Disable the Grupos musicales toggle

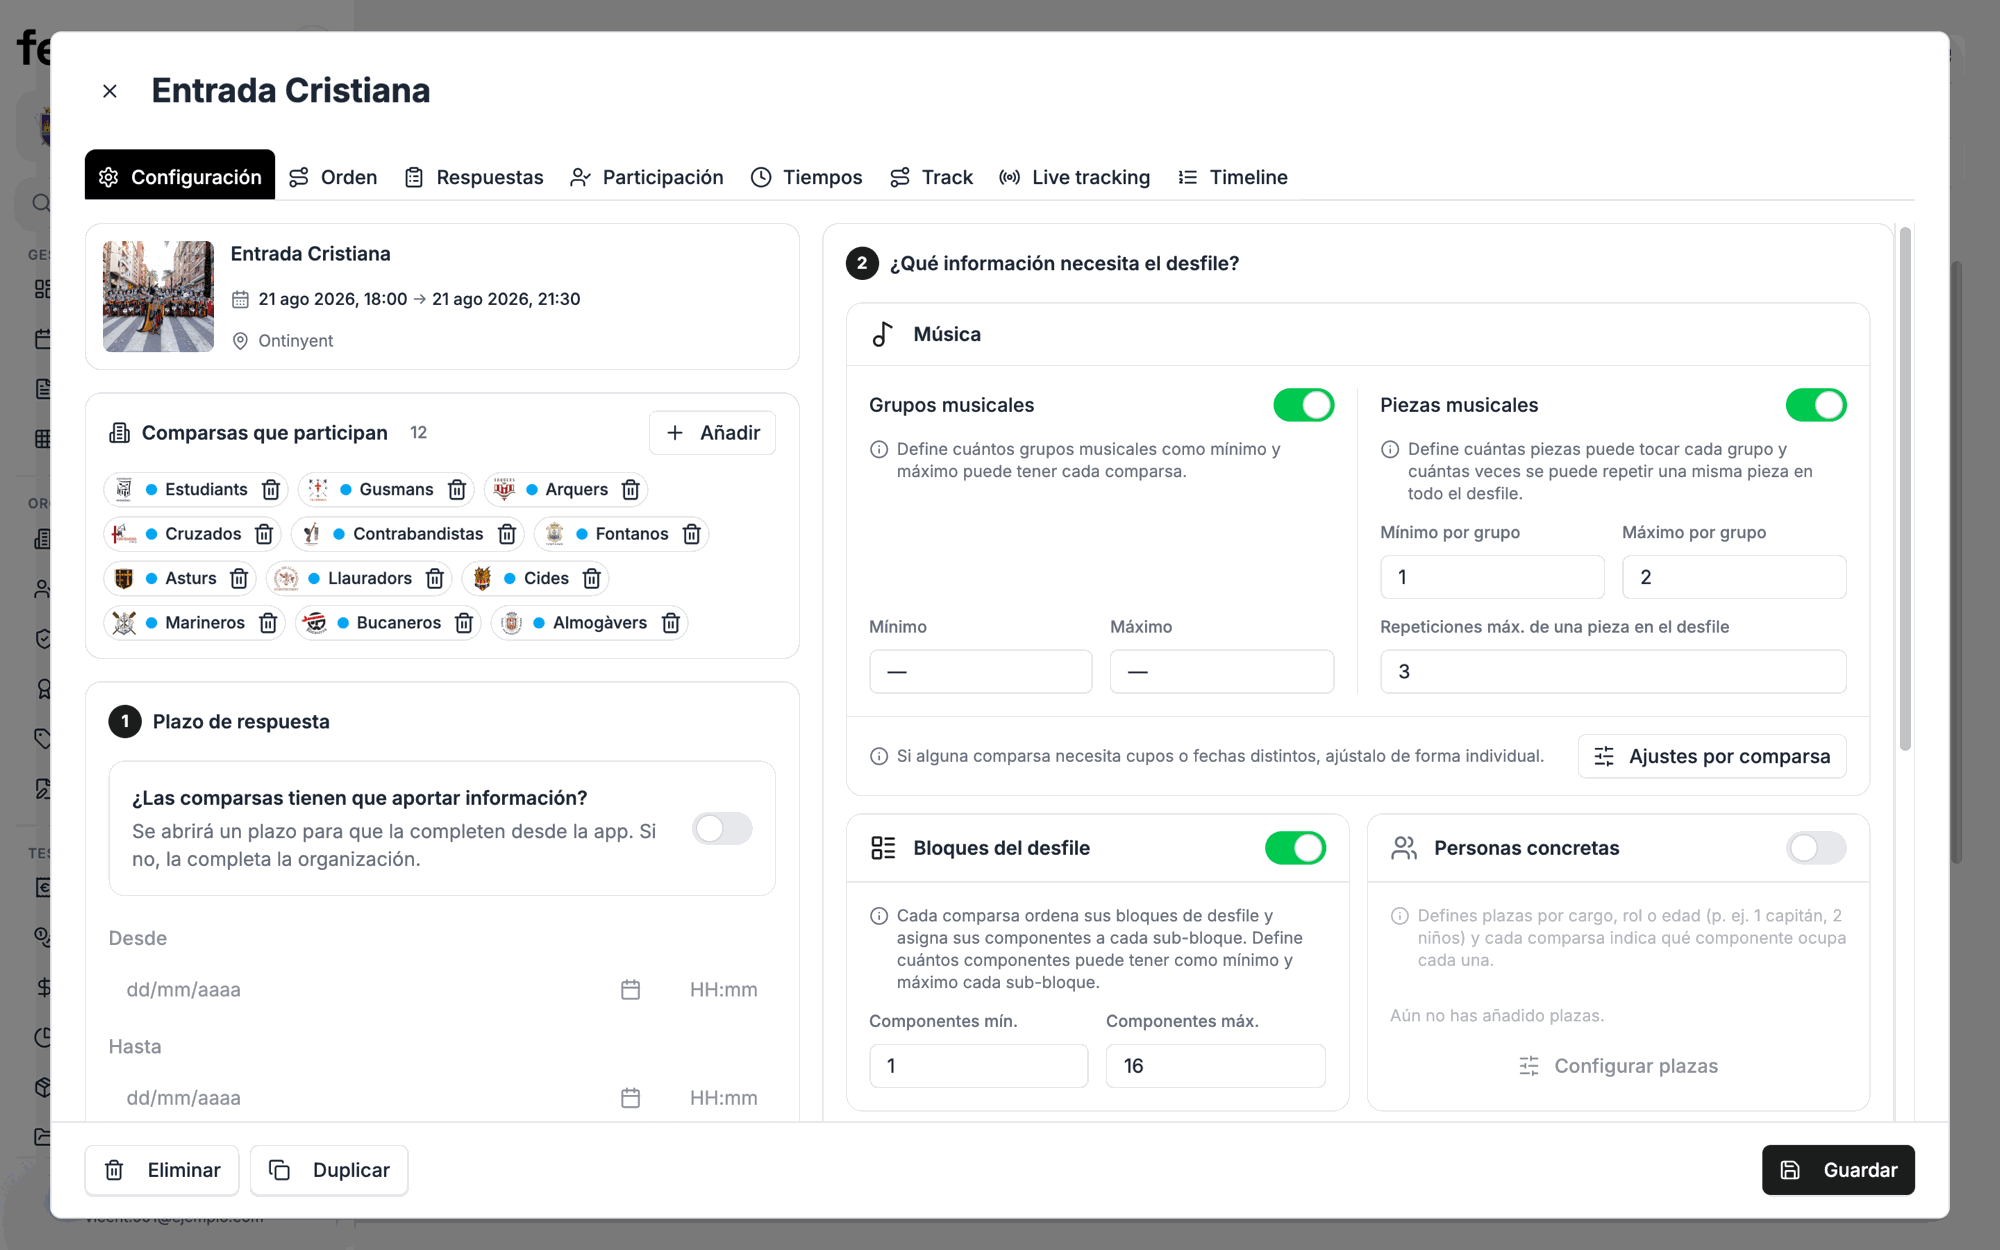click(1303, 405)
